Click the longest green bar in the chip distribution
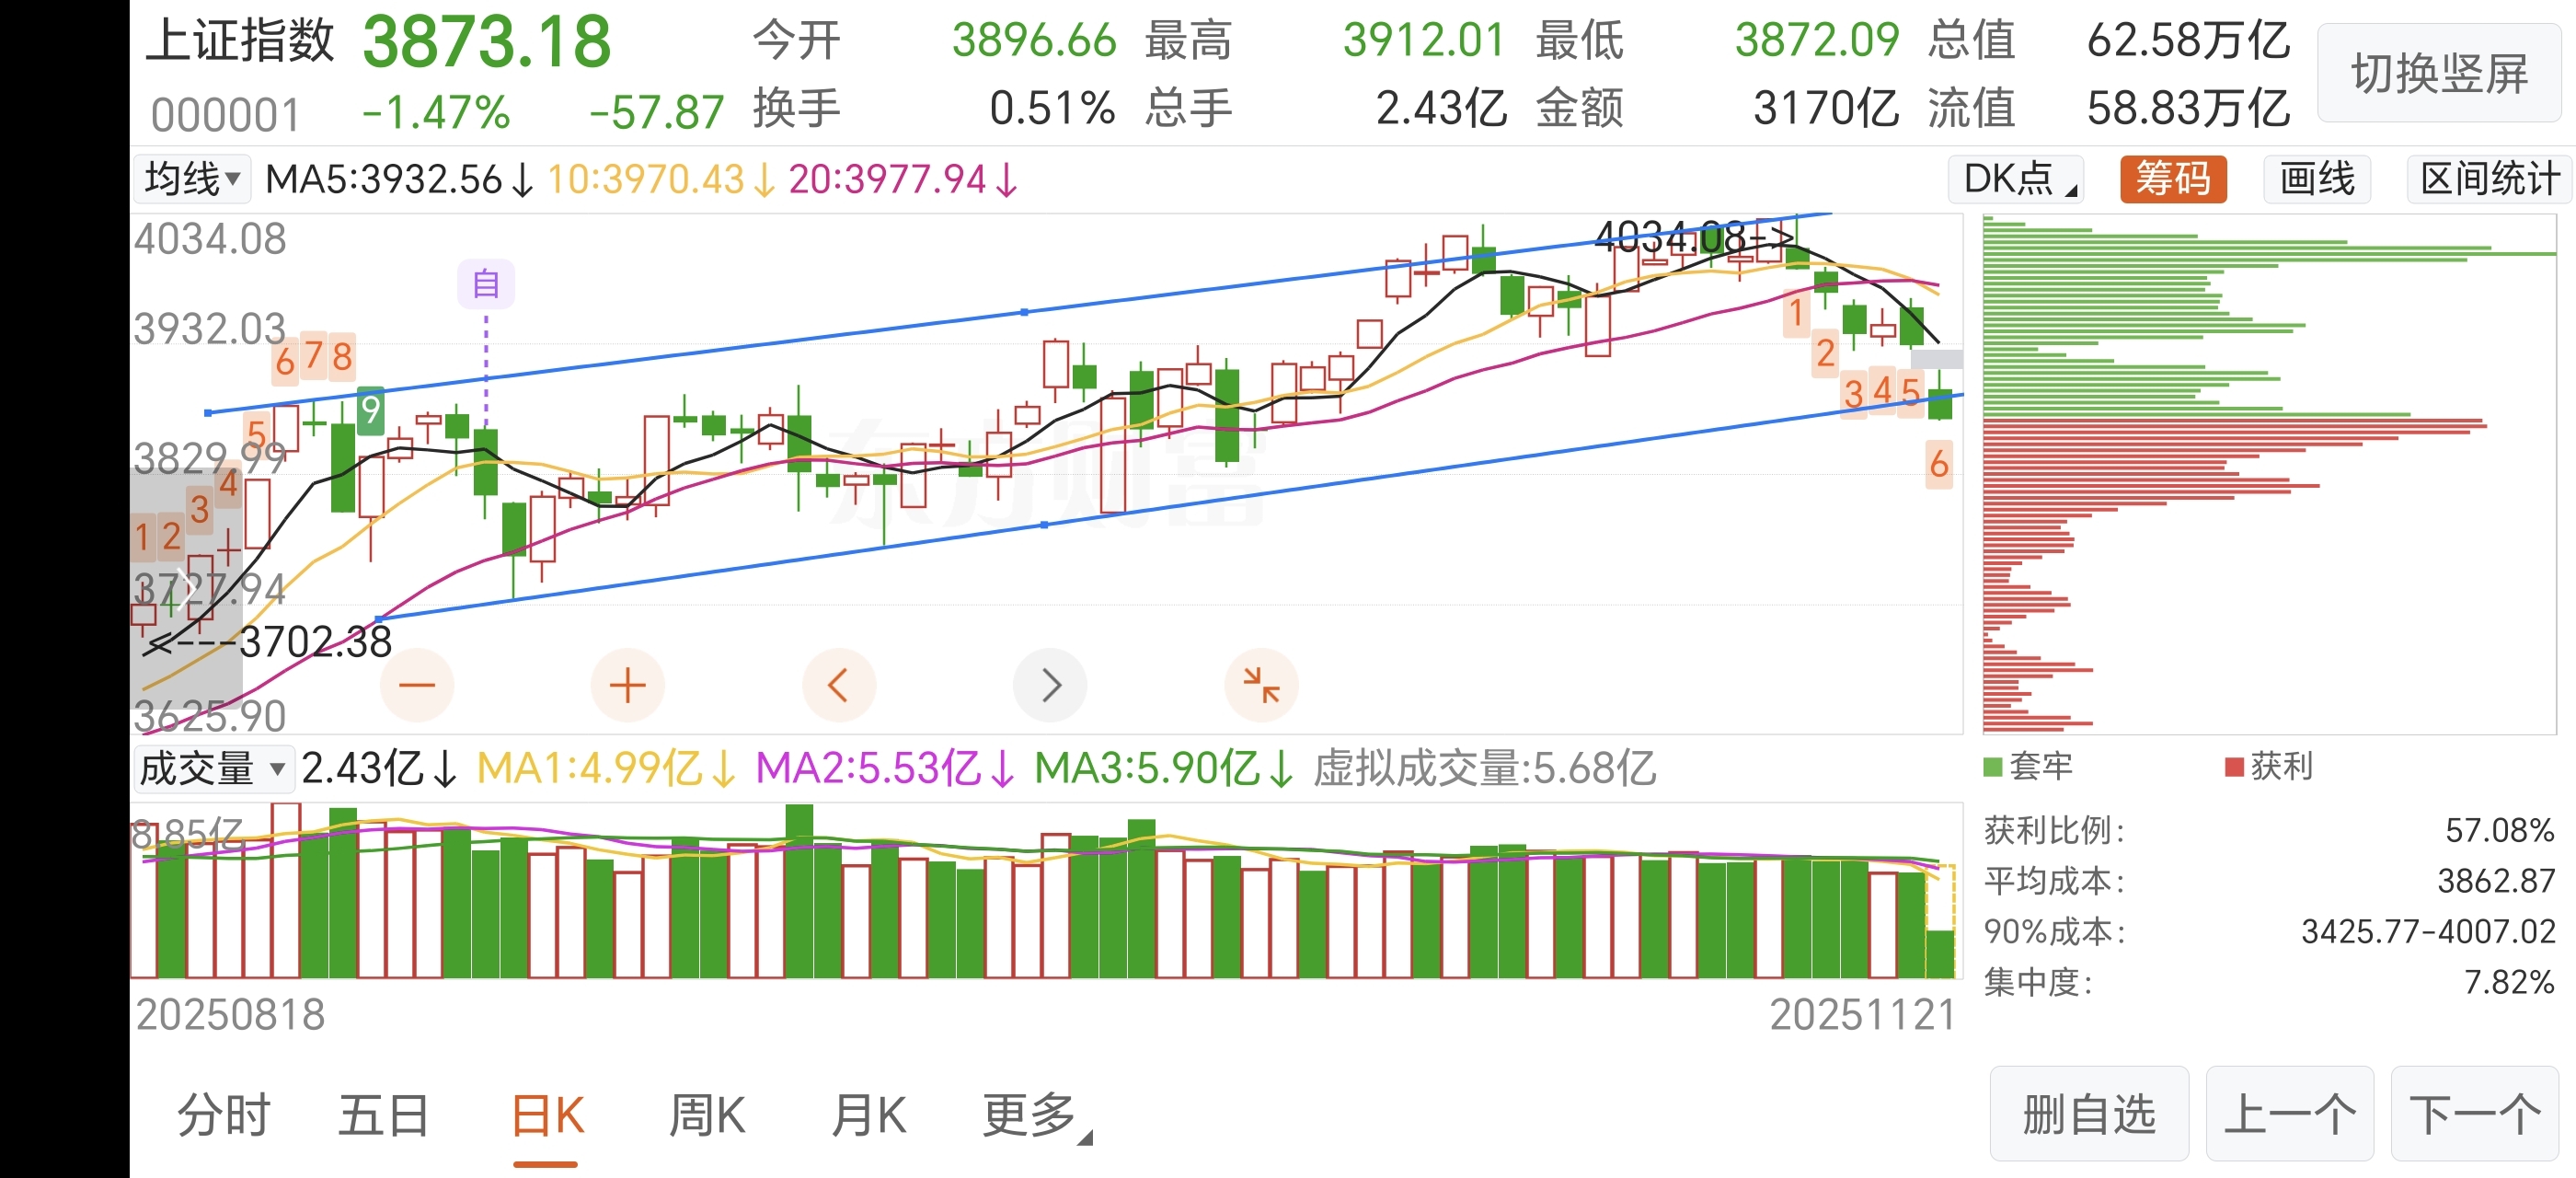 2270,254
